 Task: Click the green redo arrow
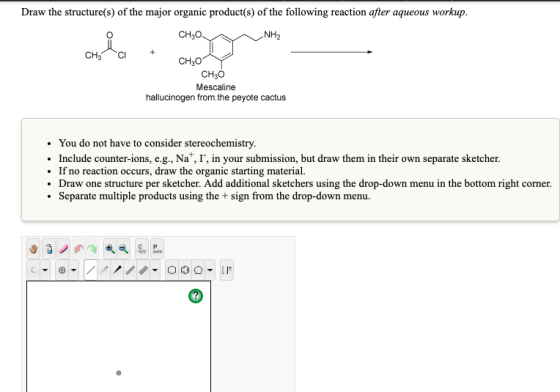pyautogui.click(x=92, y=249)
